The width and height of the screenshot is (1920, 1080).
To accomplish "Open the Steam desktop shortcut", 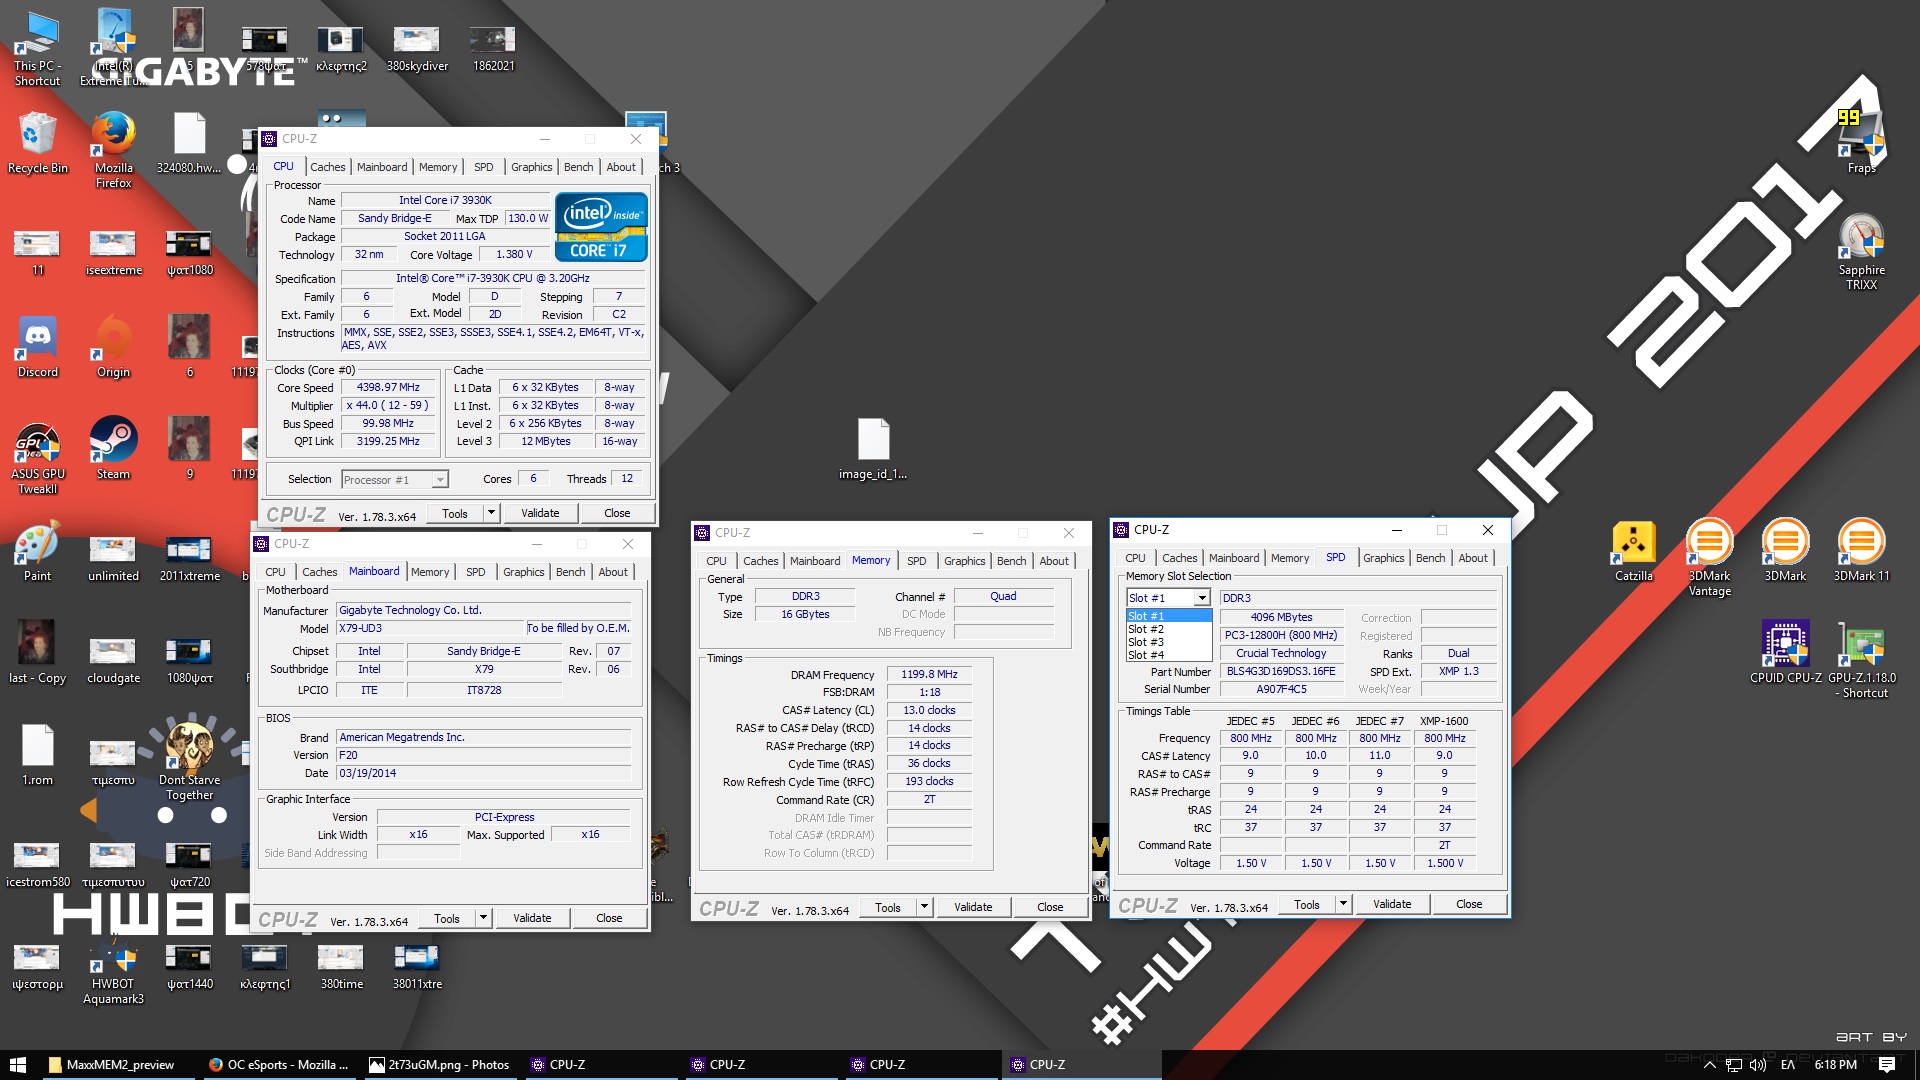I will pyautogui.click(x=113, y=448).
